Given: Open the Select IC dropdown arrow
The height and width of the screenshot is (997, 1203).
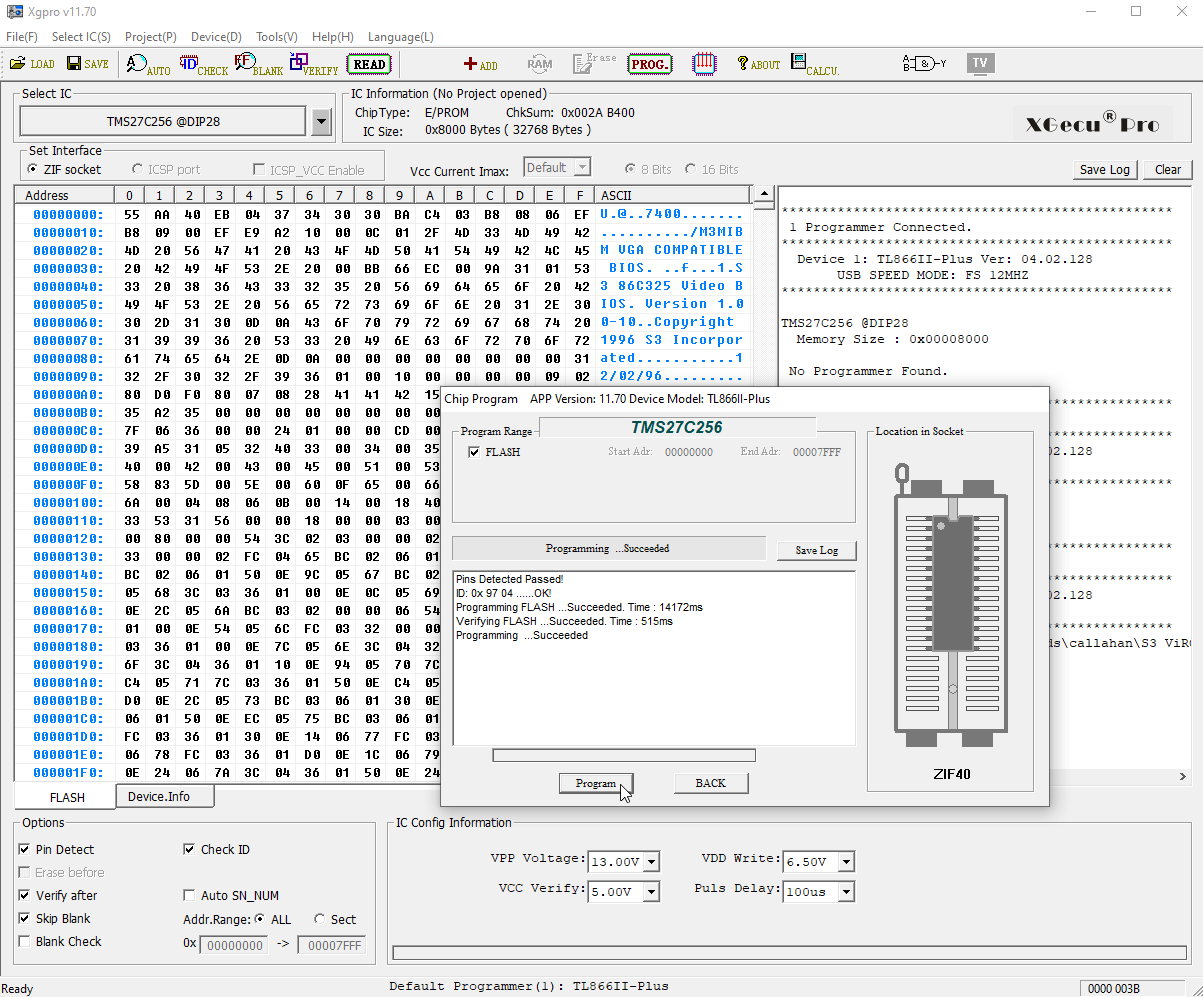Looking at the screenshot, I should [321, 122].
